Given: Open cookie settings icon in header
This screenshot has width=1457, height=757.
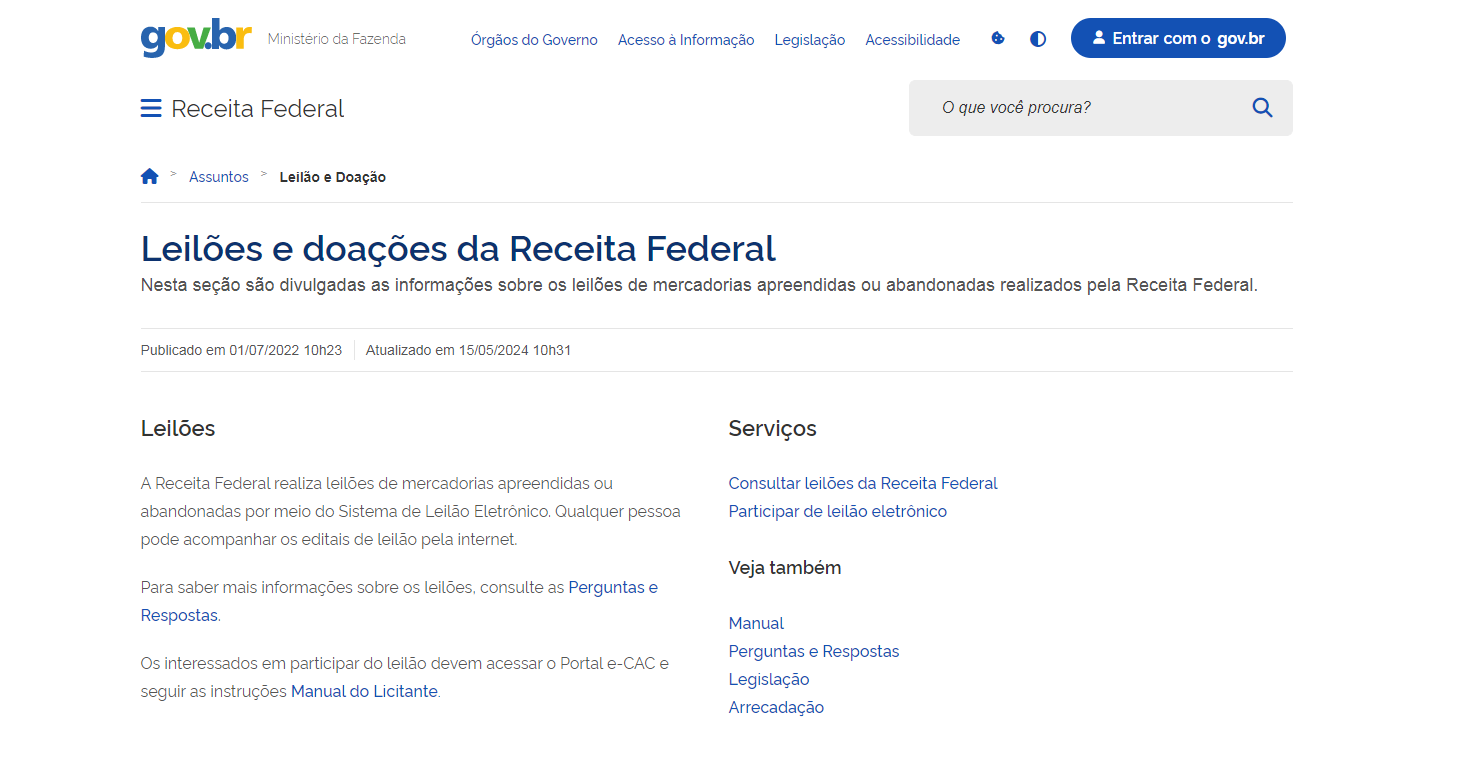Looking at the screenshot, I should click(x=997, y=39).
